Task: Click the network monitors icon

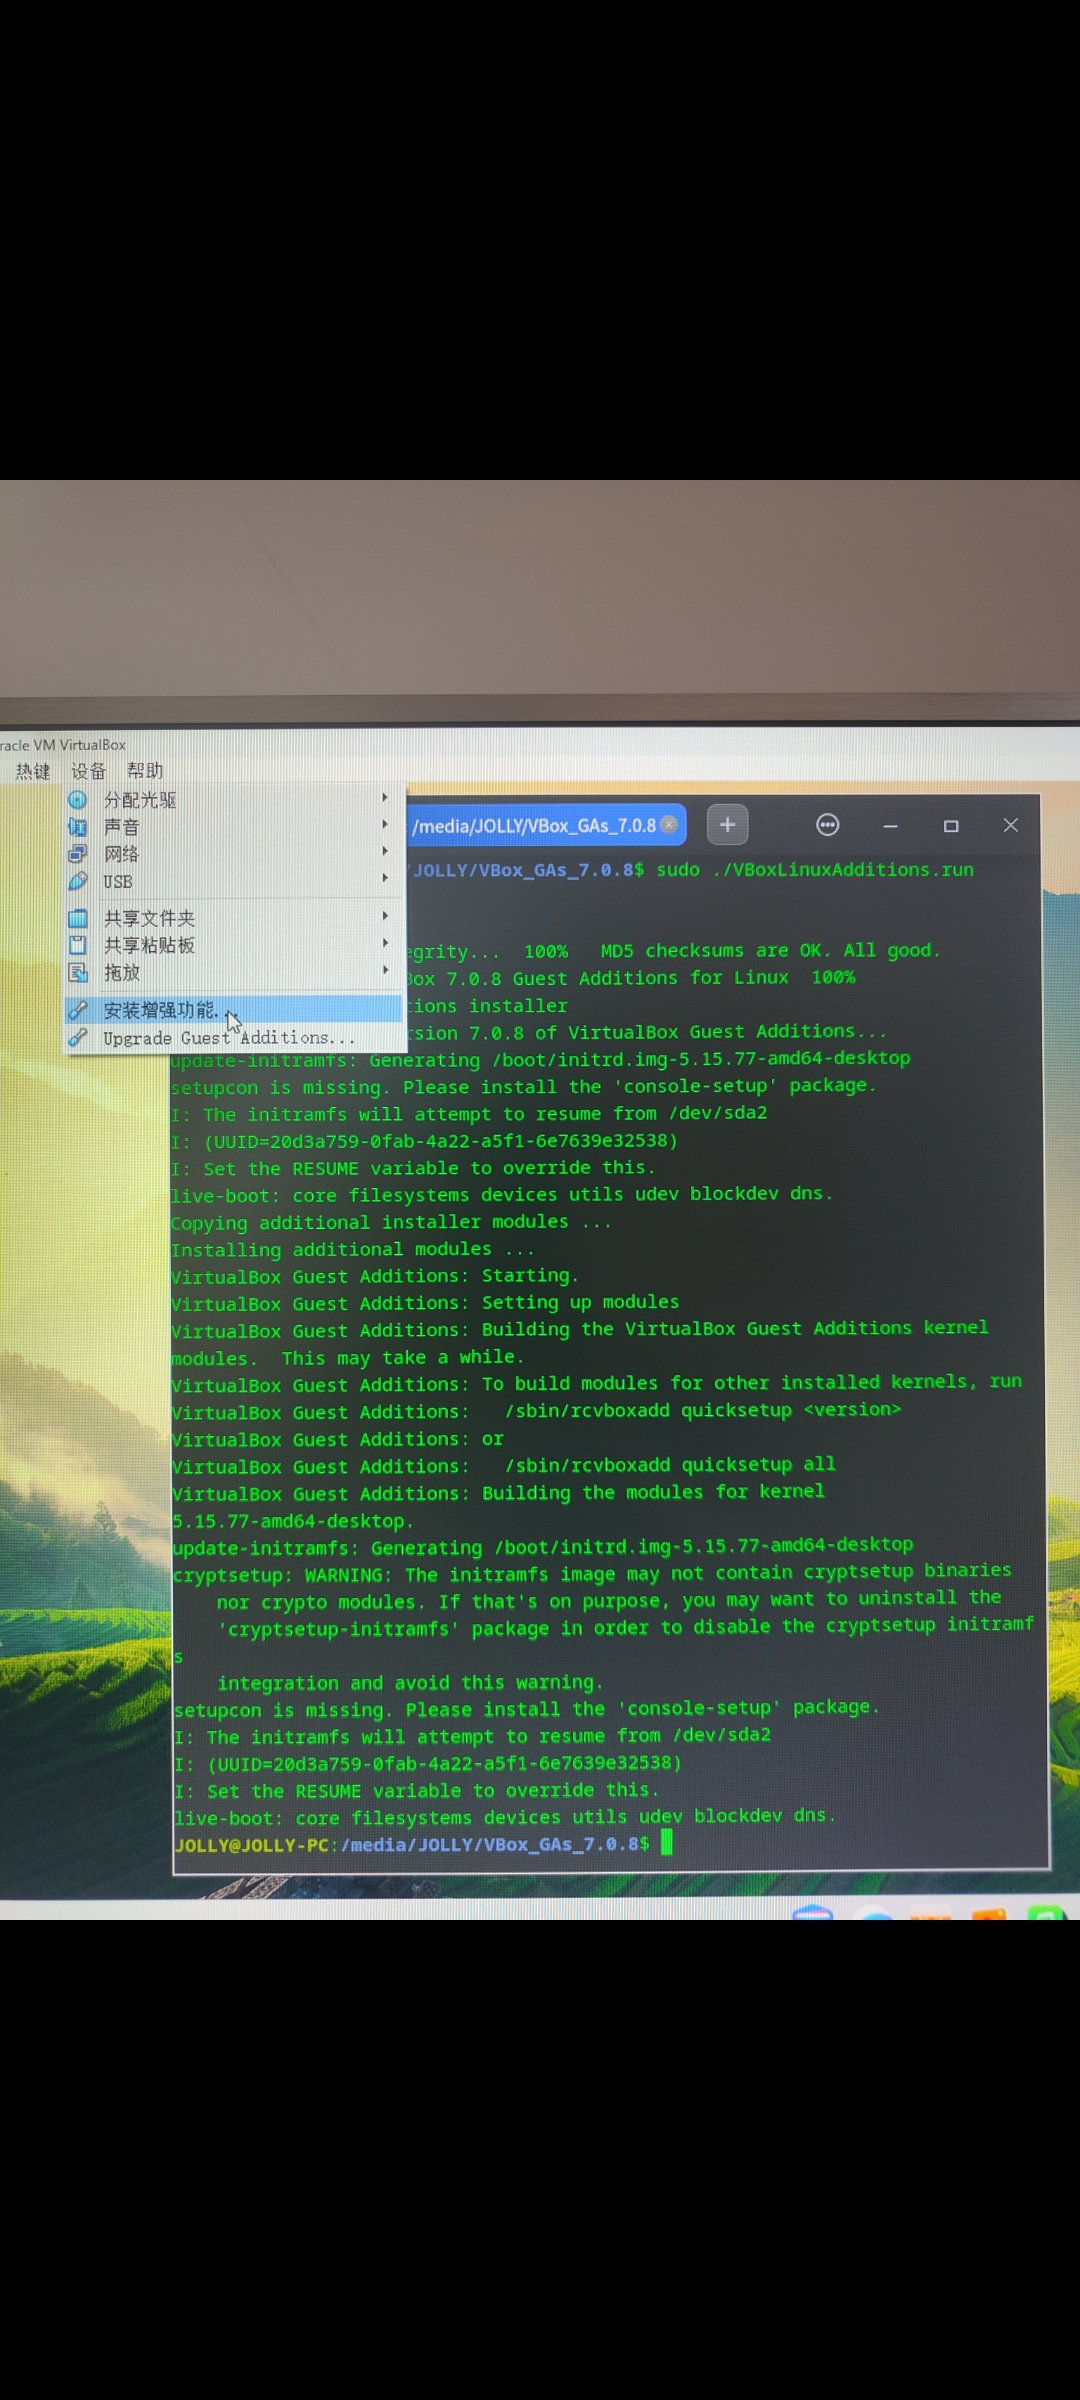Action: point(78,854)
